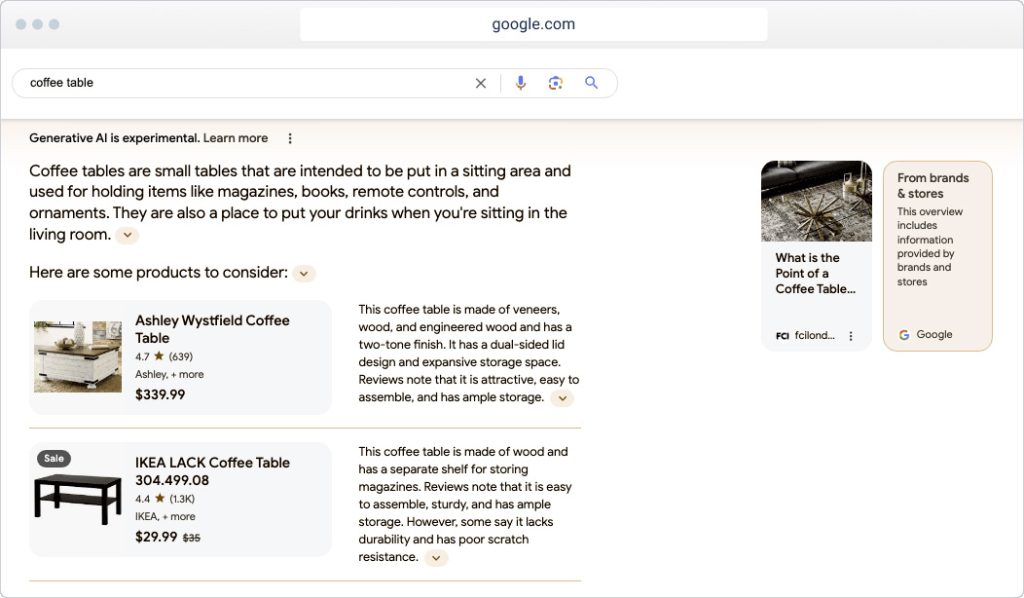Clear the search query with the X icon
The height and width of the screenshot is (598, 1024).
(481, 83)
